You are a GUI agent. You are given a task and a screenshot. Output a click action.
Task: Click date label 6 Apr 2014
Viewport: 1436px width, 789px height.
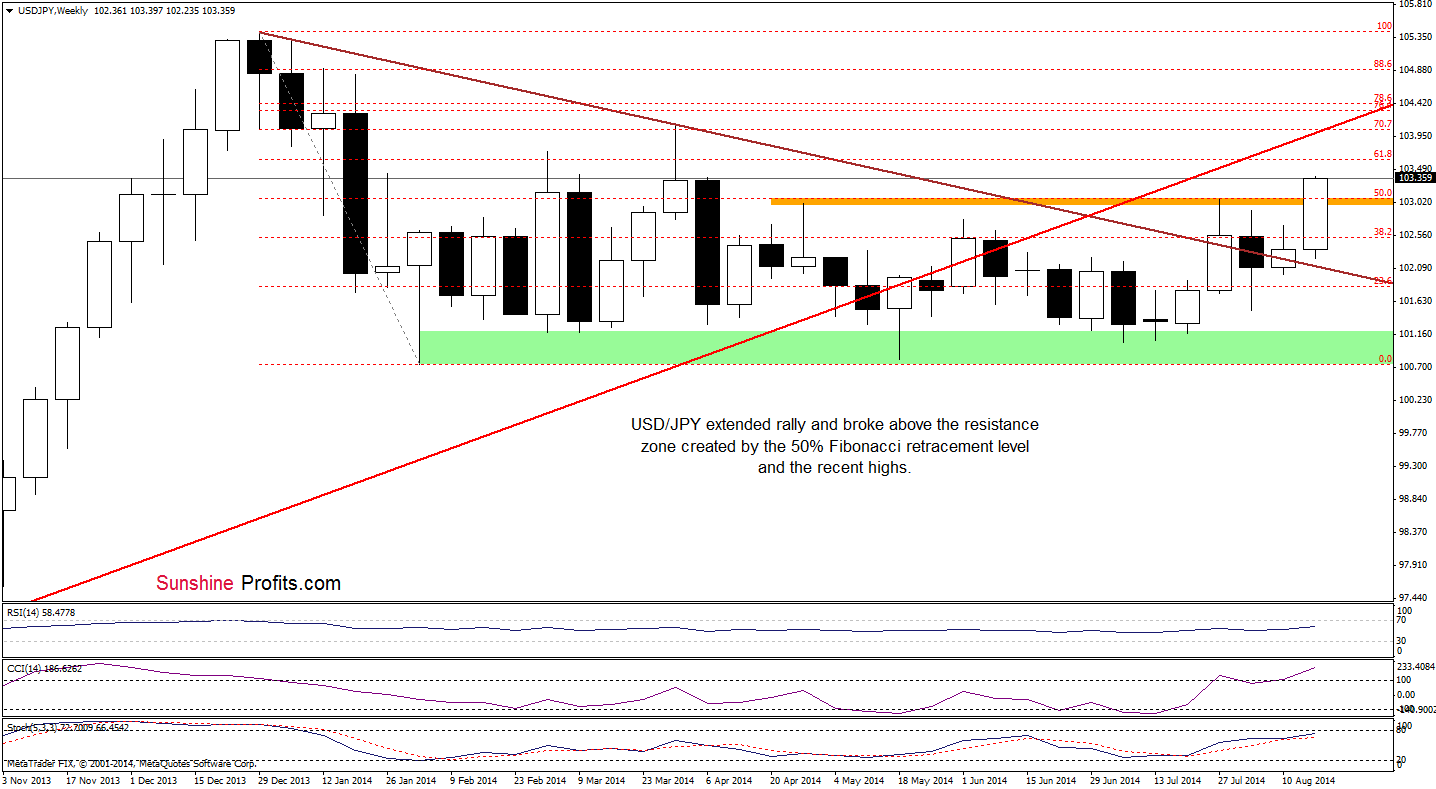click(x=730, y=780)
